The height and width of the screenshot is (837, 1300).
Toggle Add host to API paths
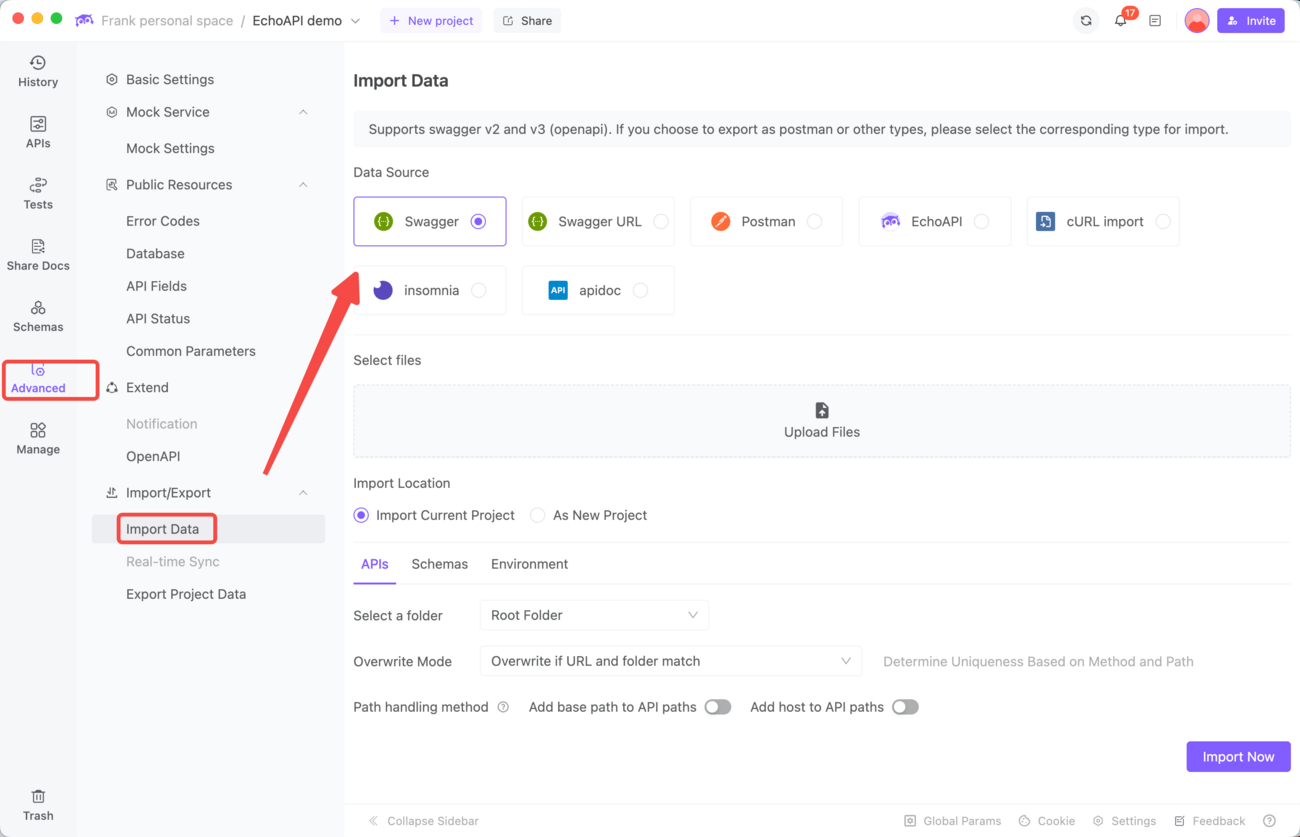[x=904, y=707]
